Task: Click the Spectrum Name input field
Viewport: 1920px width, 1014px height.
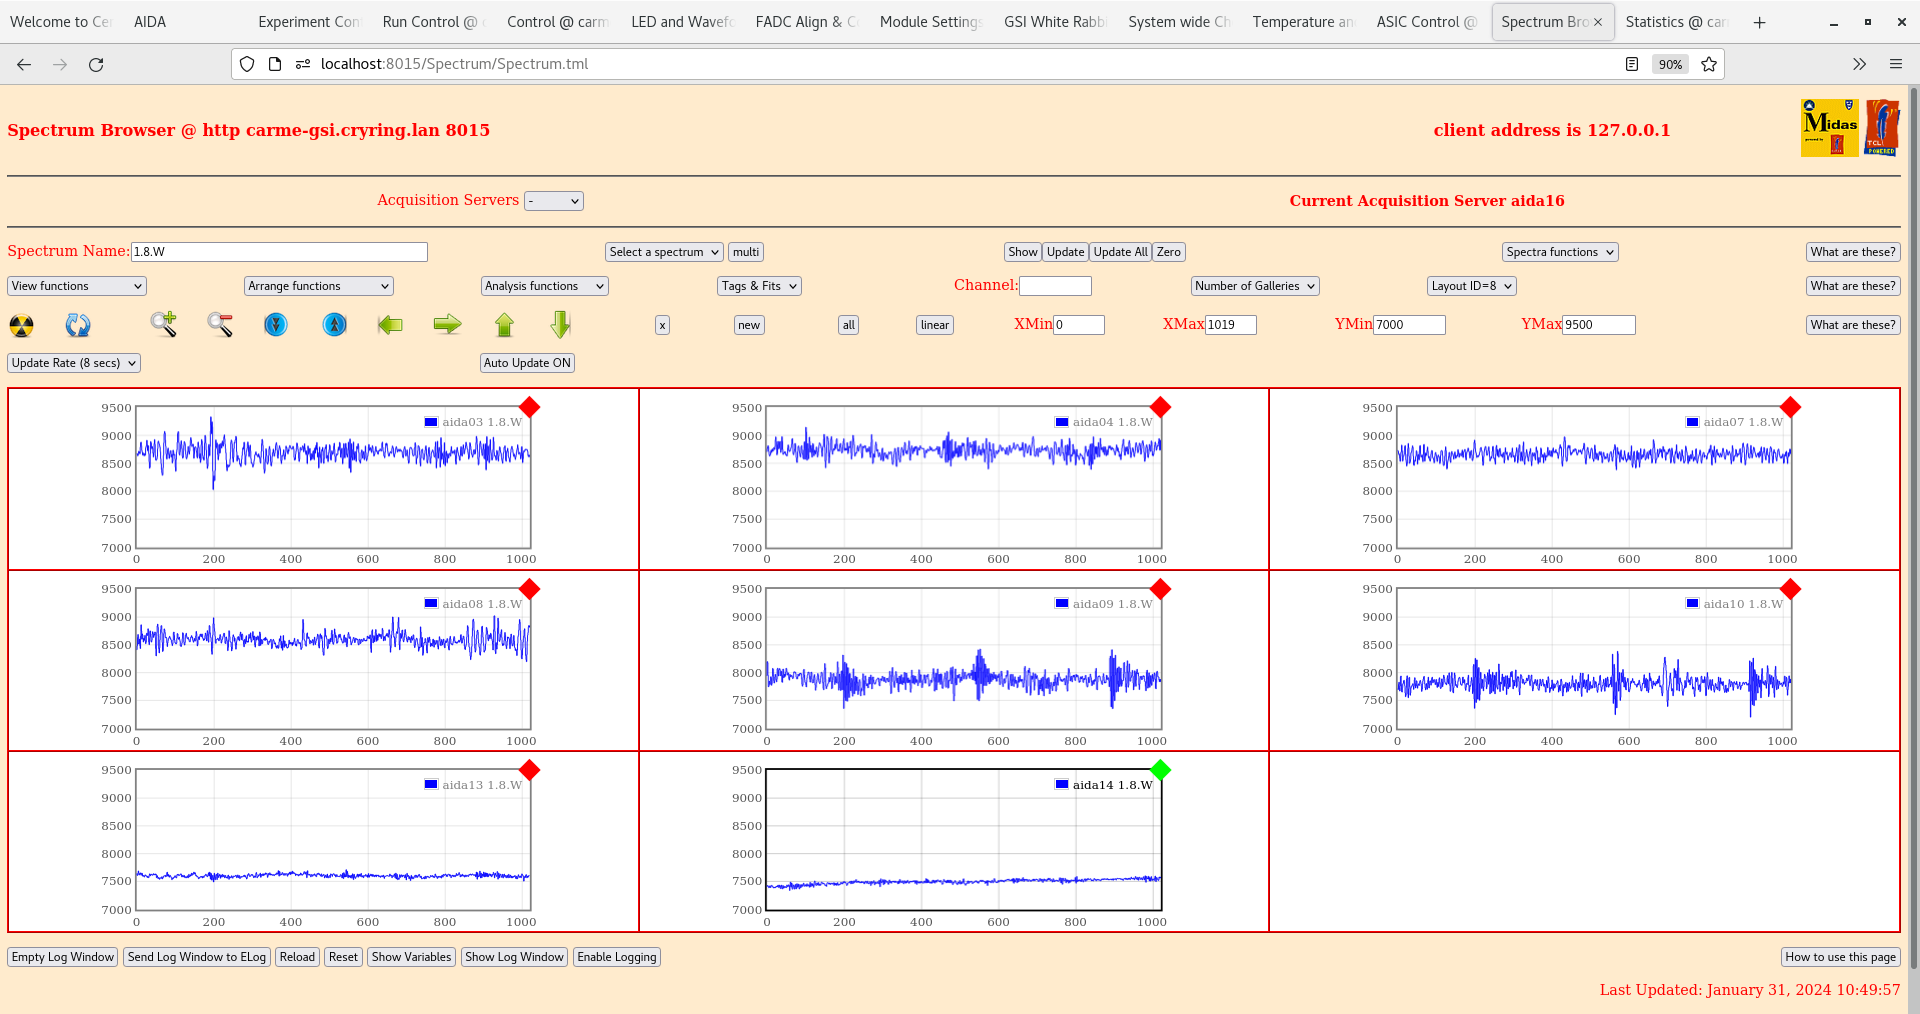Action: click(x=279, y=252)
